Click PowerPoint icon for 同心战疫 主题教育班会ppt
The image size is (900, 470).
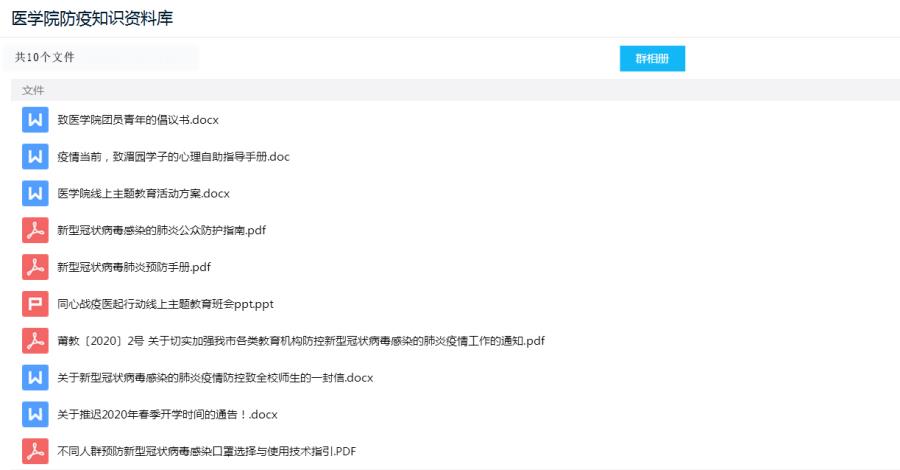(x=35, y=304)
